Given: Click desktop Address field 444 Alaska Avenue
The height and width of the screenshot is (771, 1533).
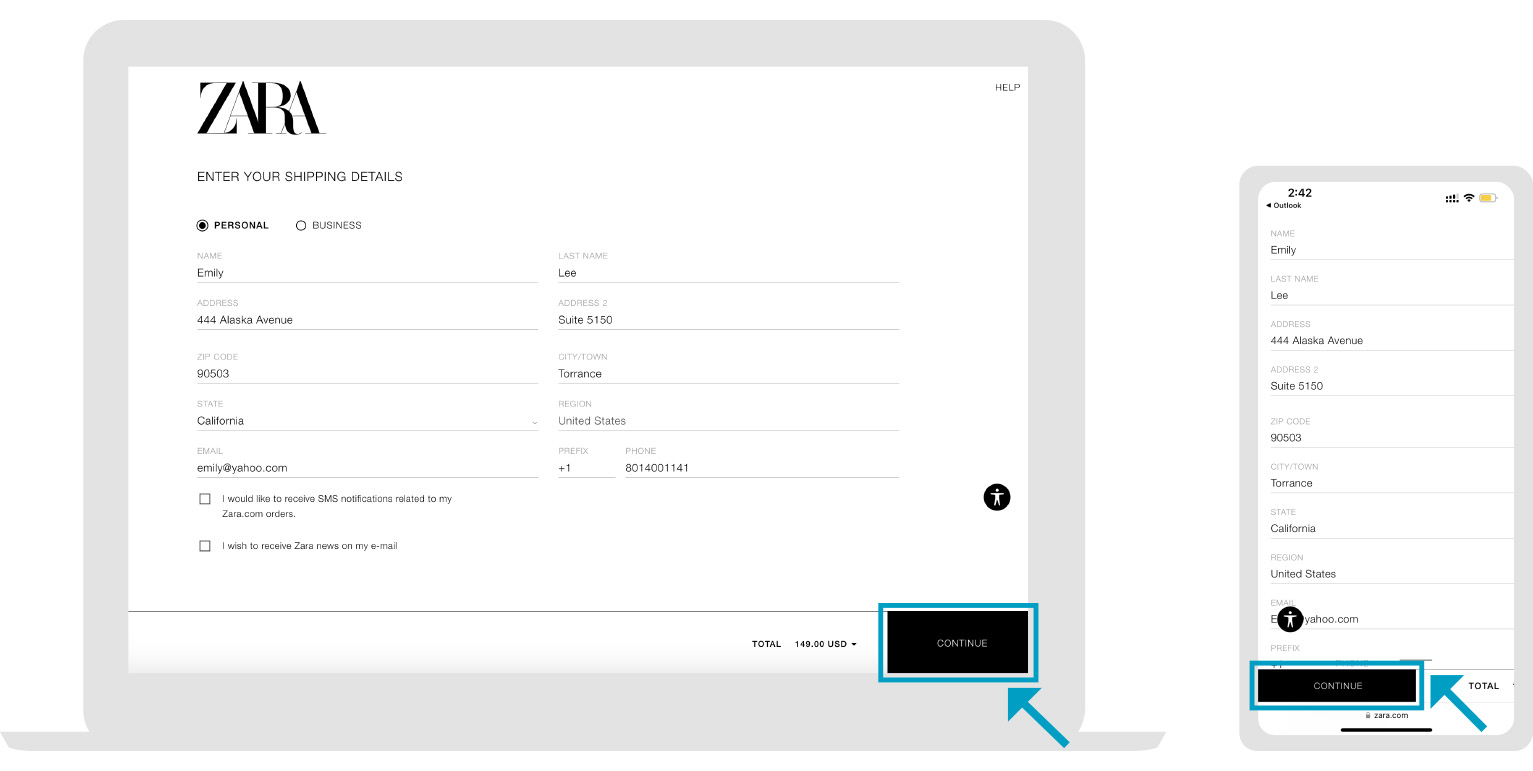Looking at the screenshot, I should click(x=368, y=320).
